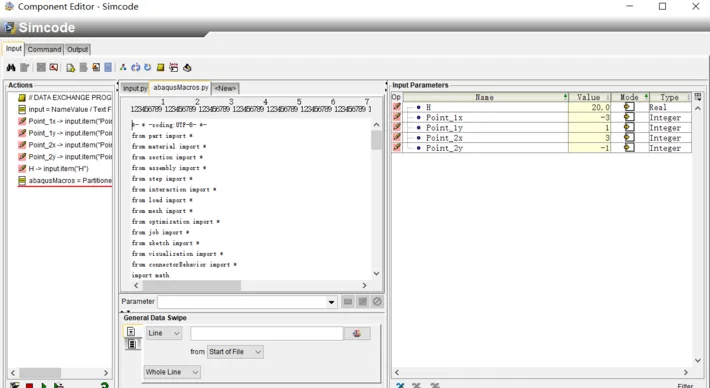Select the abaqusMacros = Partitione action row
This screenshot has width=710, height=388.
click(x=64, y=180)
